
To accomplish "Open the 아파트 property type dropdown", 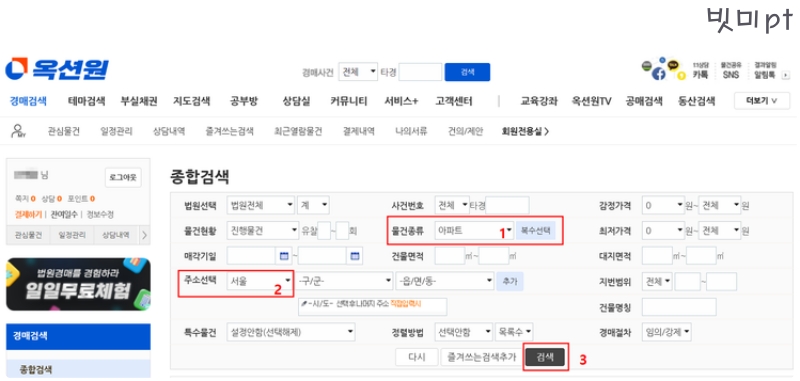I will point(474,231).
